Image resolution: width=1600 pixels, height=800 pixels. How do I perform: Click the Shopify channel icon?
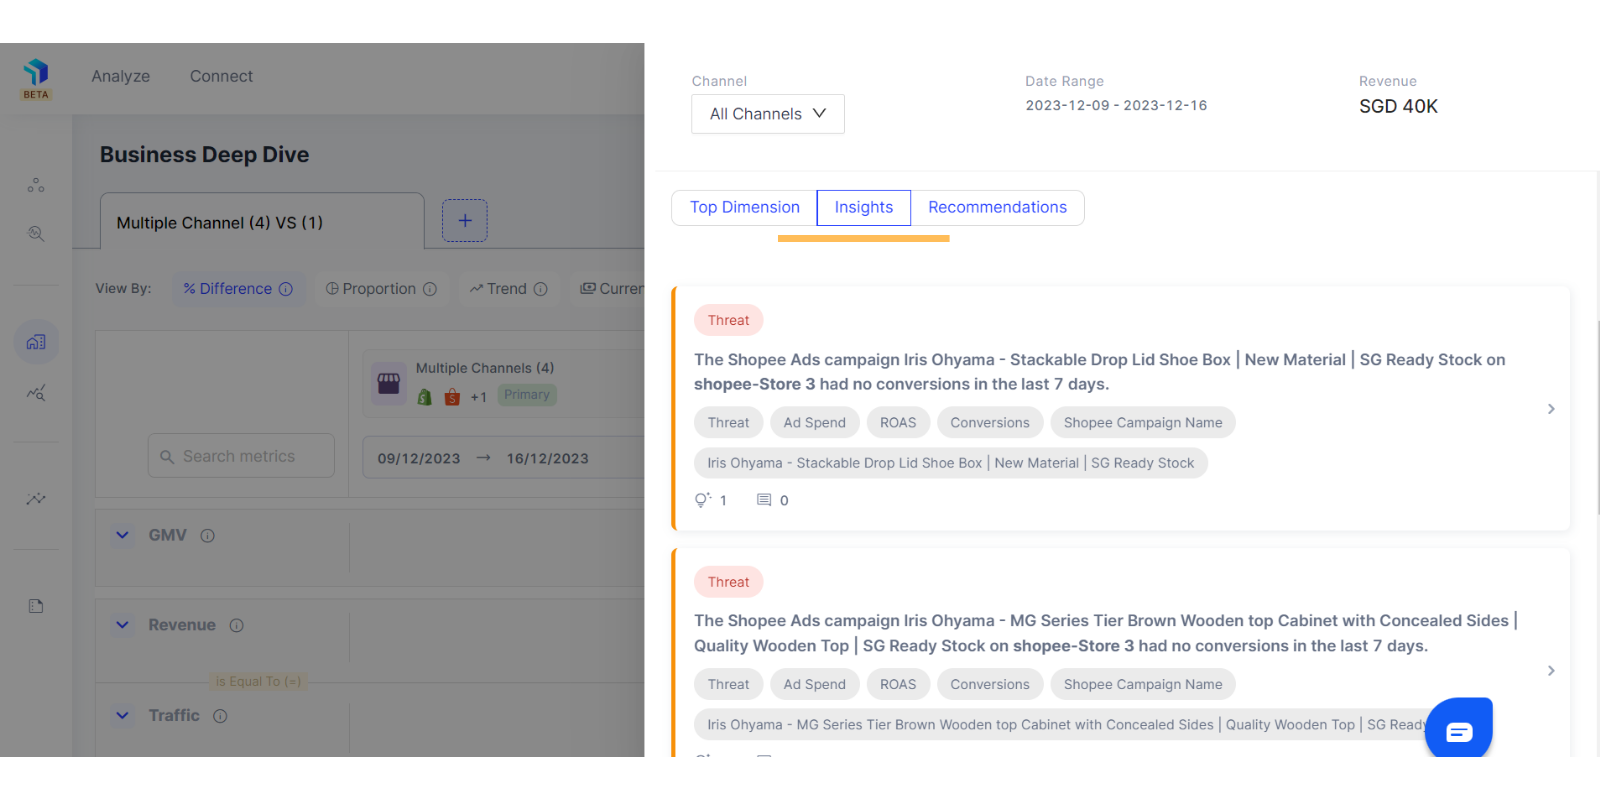pos(425,397)
